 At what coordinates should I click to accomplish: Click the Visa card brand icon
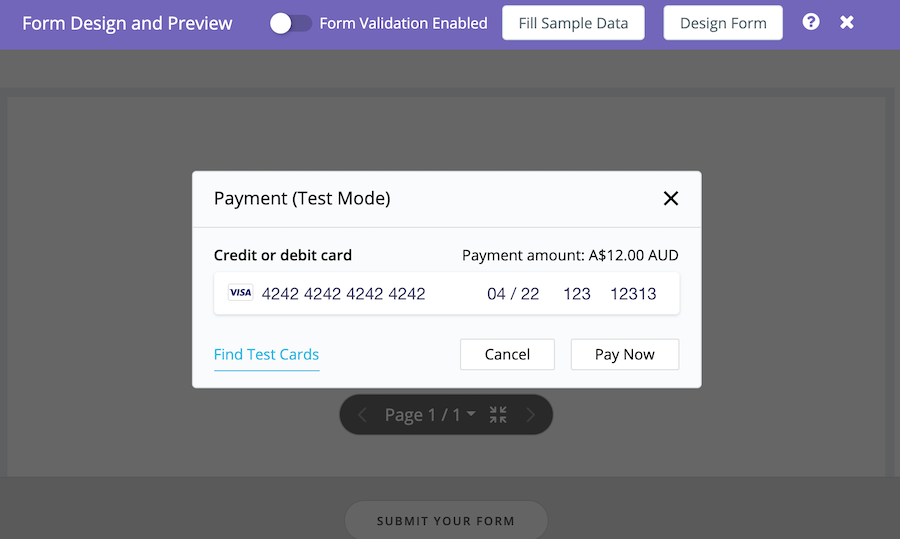point(240,293)
